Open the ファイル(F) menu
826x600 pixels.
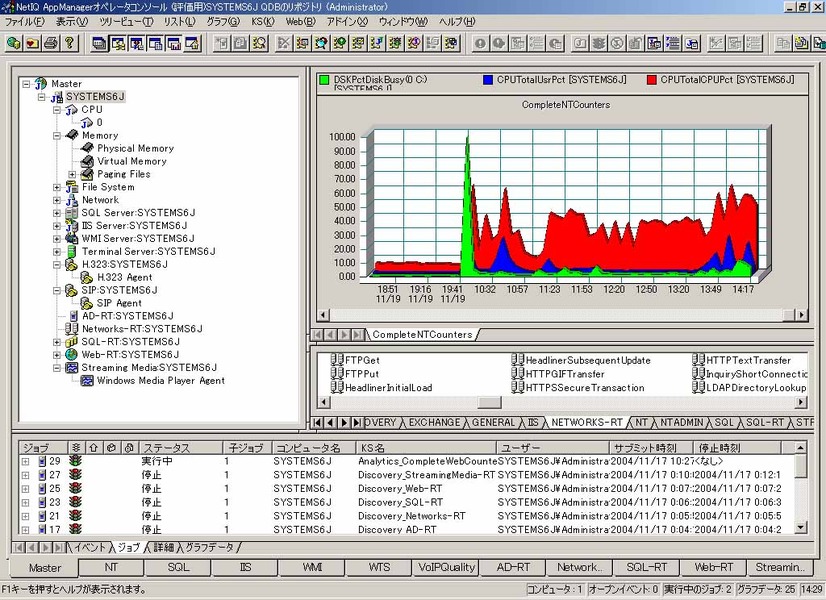[x=25, y=22]
